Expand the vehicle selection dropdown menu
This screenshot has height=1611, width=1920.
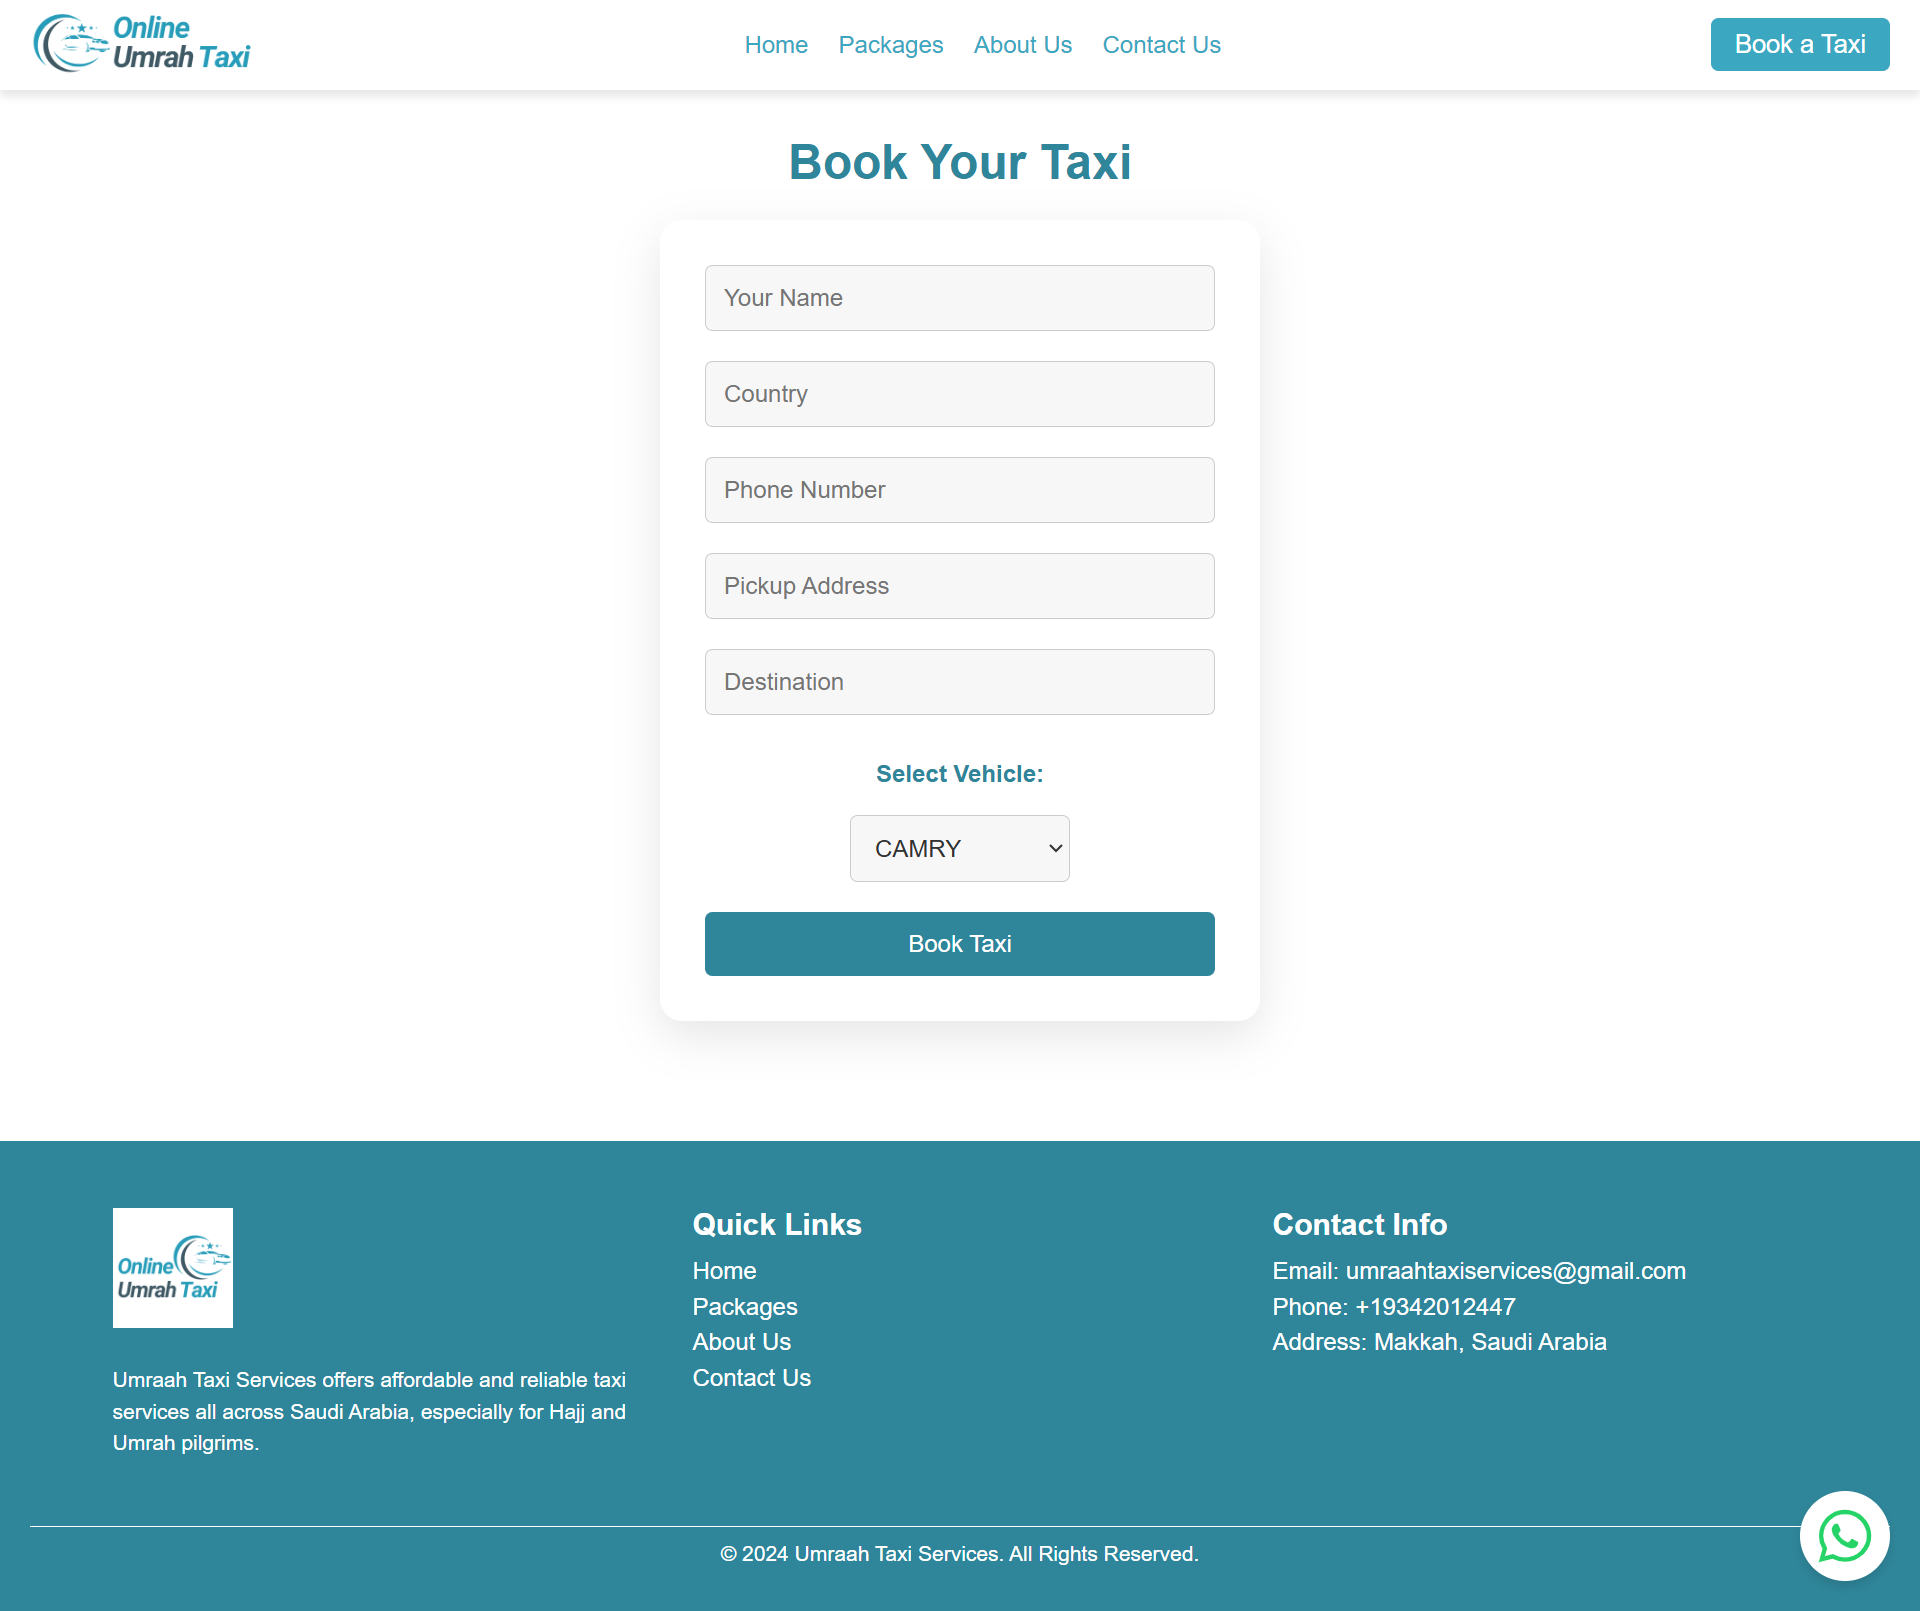(959, 847)
